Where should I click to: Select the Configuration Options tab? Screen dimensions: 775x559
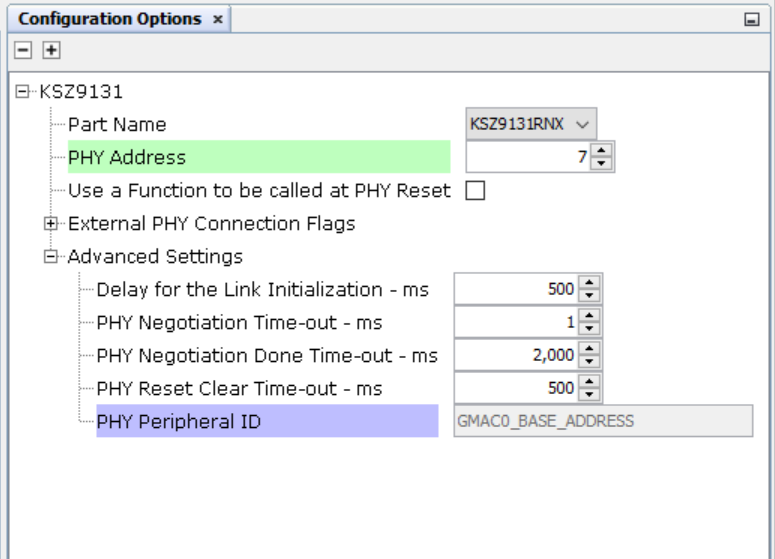pos(110,19)
